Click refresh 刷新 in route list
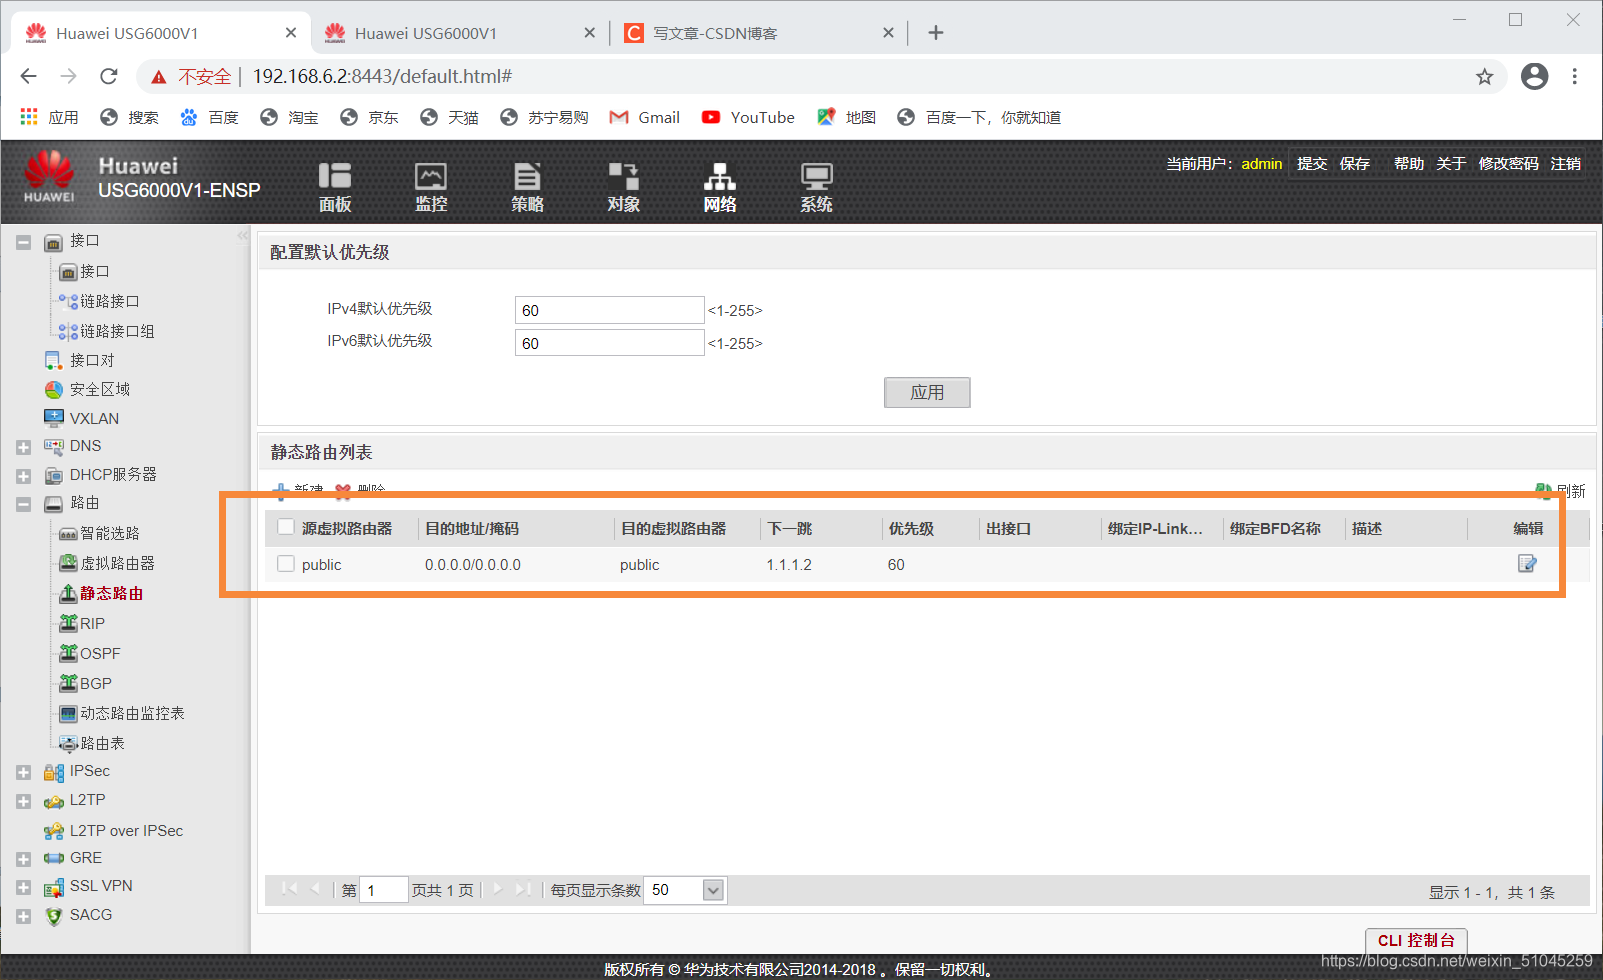 point(1561,491)
